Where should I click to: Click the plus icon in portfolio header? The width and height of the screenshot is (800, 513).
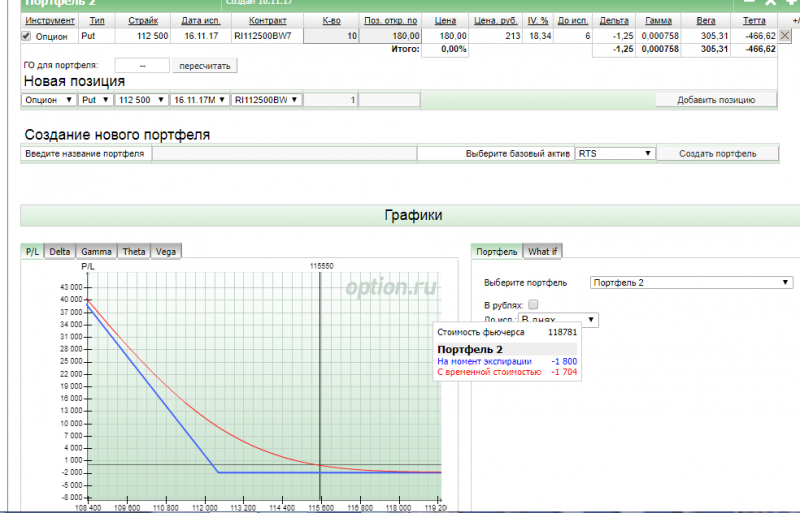(x=792, y=3)
